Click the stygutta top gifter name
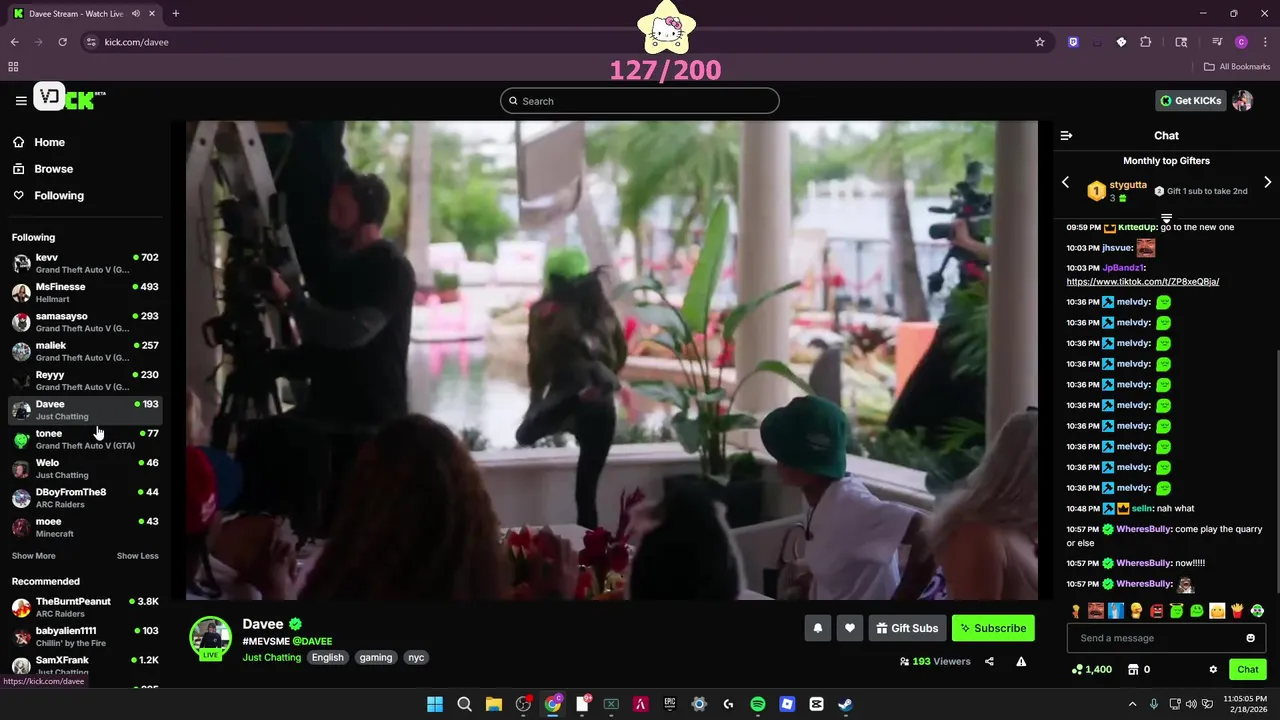The width and height of the screenshot is (1280, 720). pyautogui.click(x=1128, y=185)
